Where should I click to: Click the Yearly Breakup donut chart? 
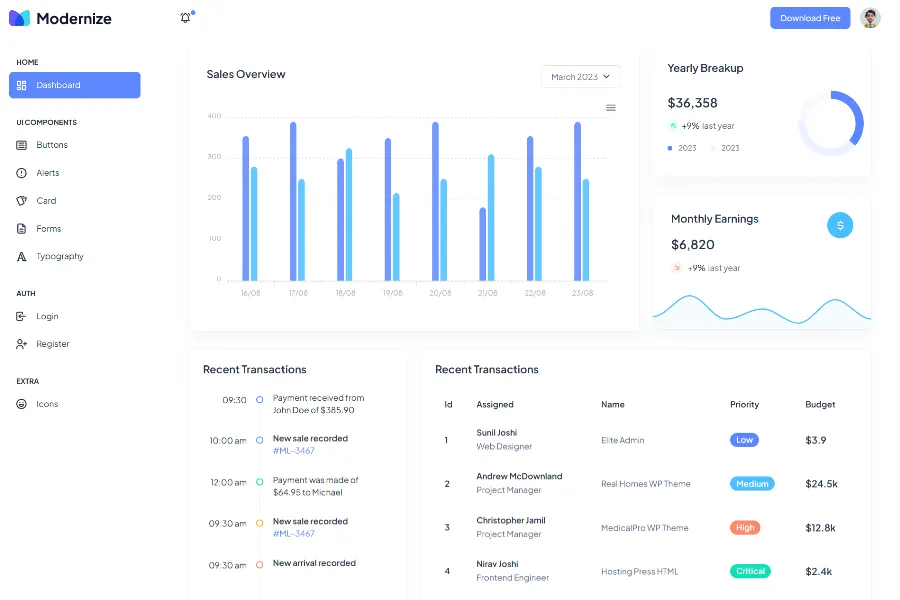tap(831, 124)
